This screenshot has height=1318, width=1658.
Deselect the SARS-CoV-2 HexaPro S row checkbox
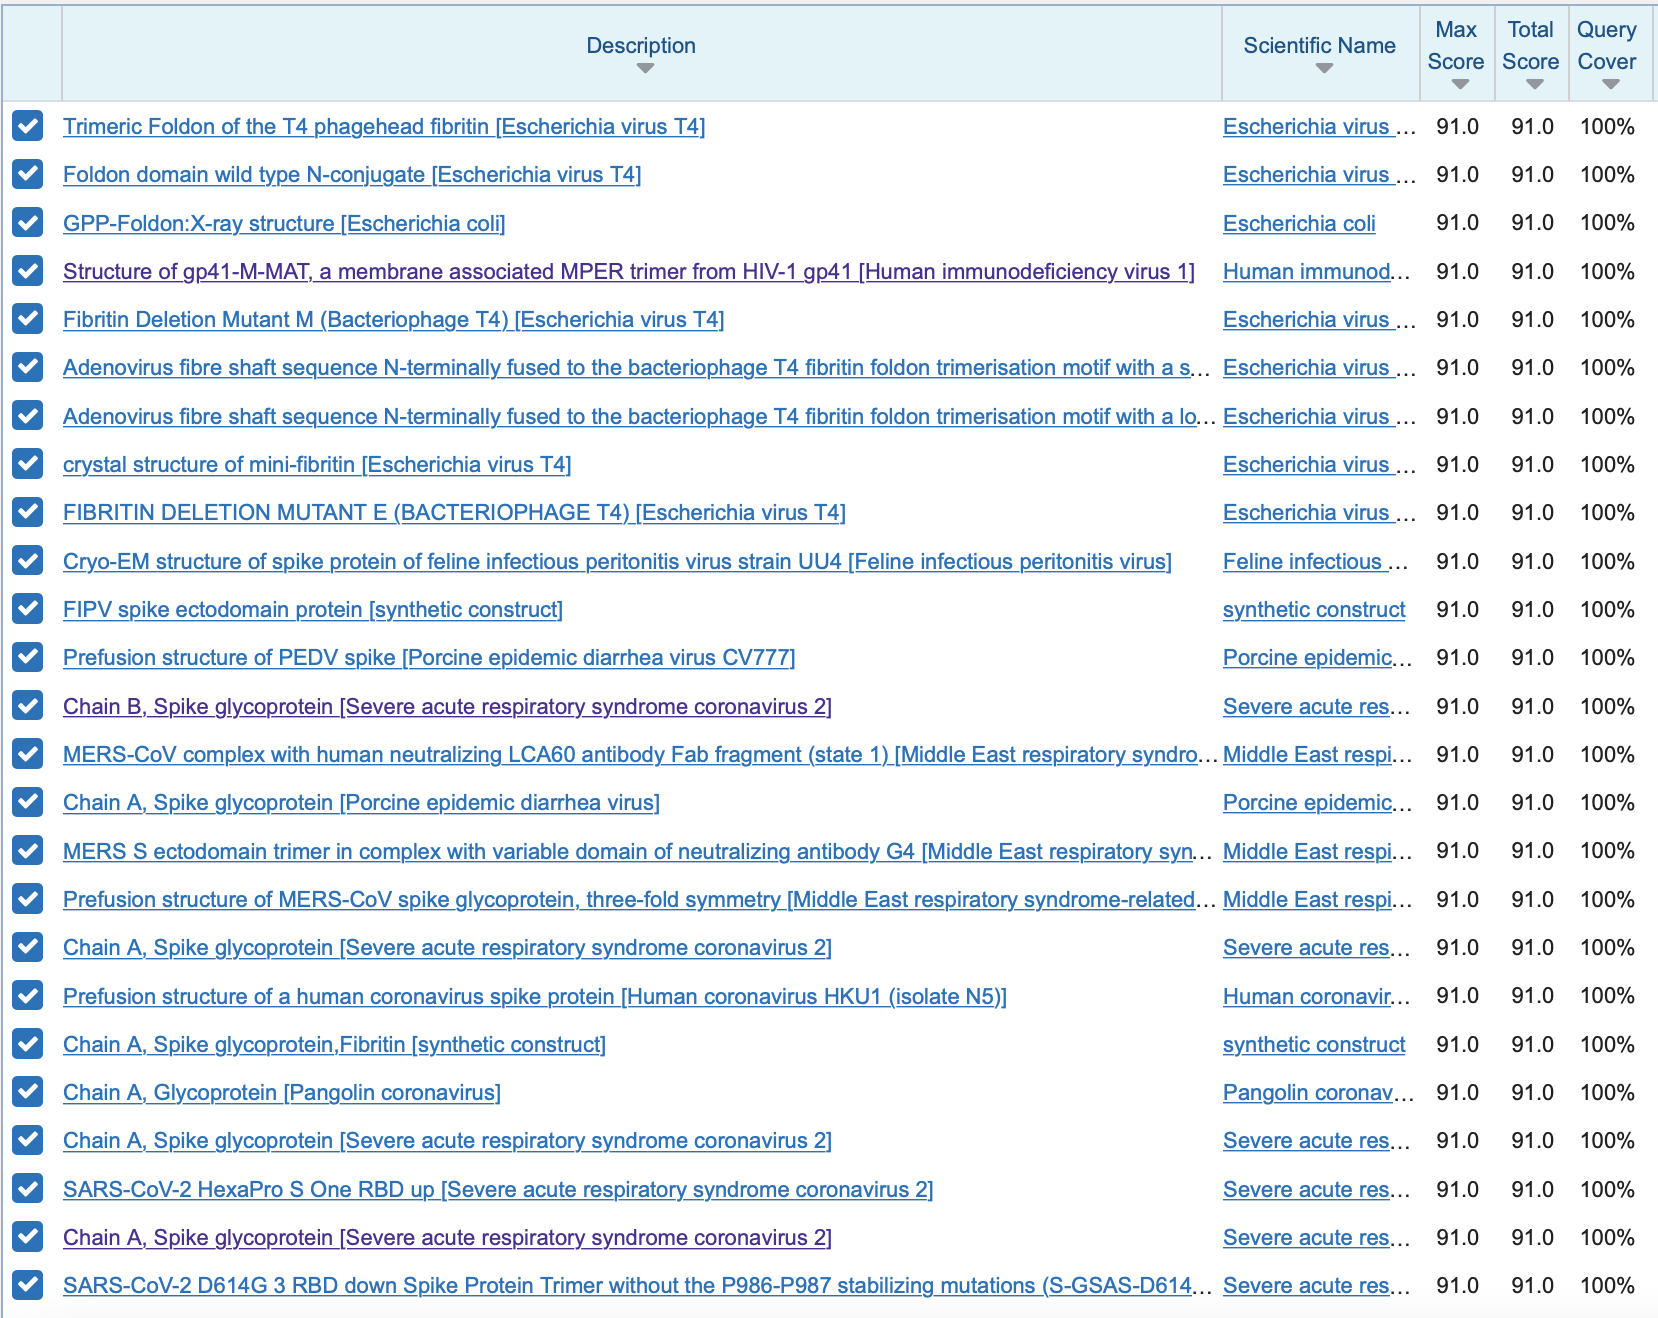tap(28, 1189)
